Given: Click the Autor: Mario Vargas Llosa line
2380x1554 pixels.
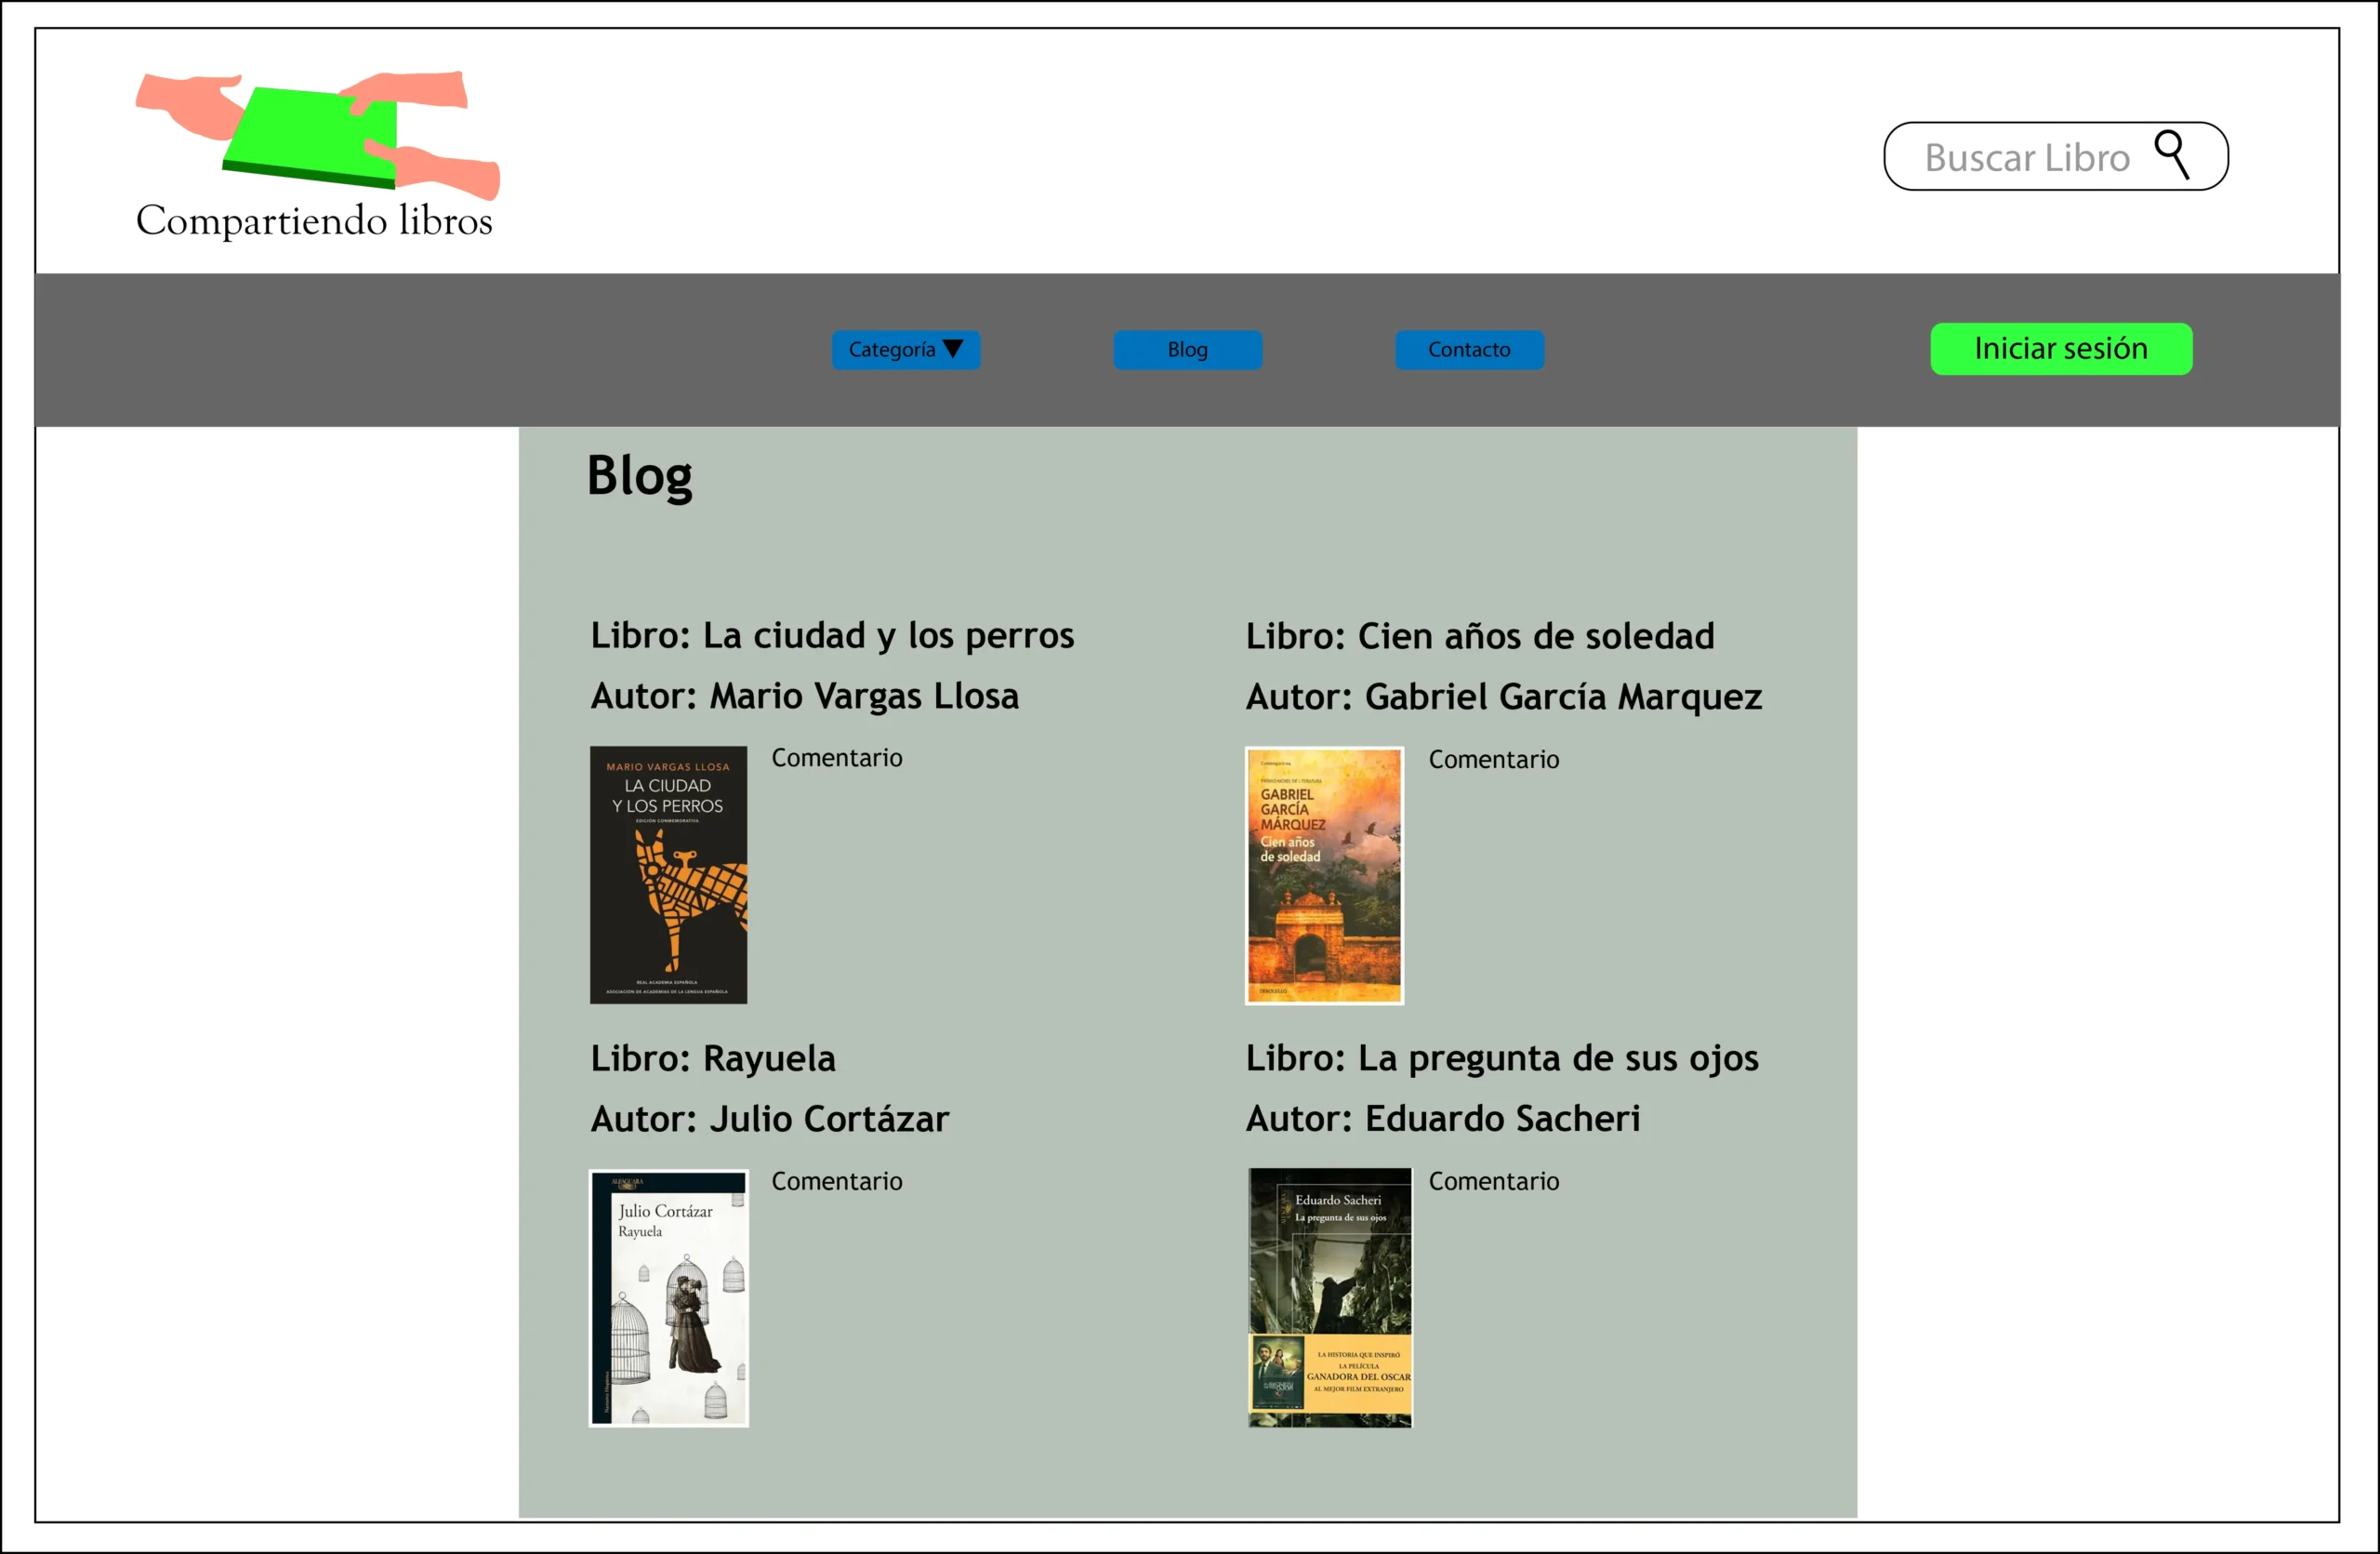Looking at the screenshot, I should point(804,696).
